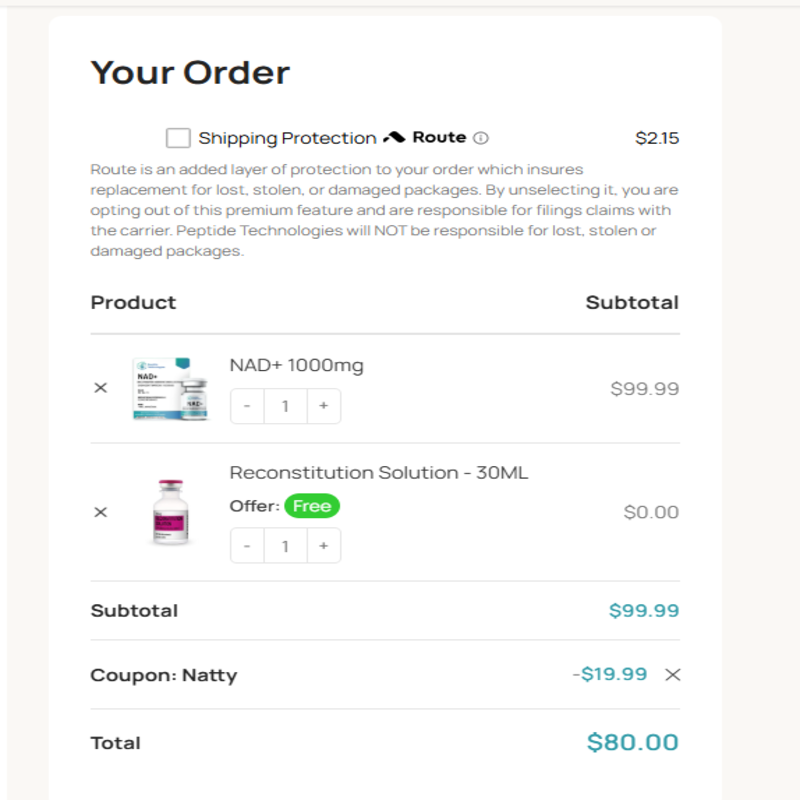Decrease Reconstitution Solution quantity
The height and width of the screenshot is (800, 800).
click(x=247, y=546)
